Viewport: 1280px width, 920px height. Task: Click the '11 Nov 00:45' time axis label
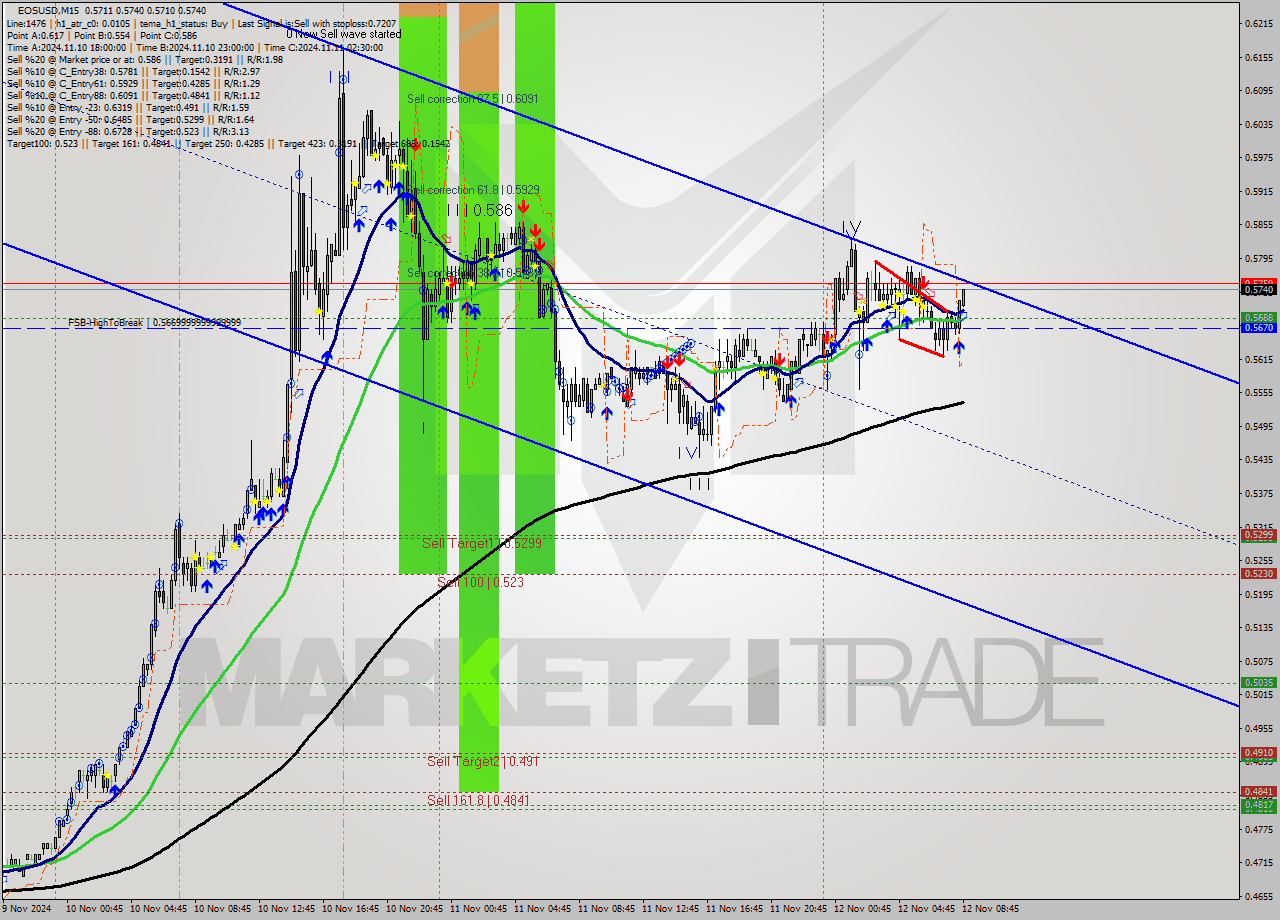tap(479, 909)
